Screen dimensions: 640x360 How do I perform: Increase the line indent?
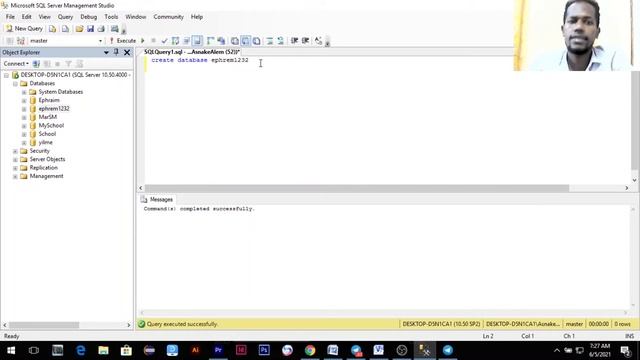tap(305, 41)
